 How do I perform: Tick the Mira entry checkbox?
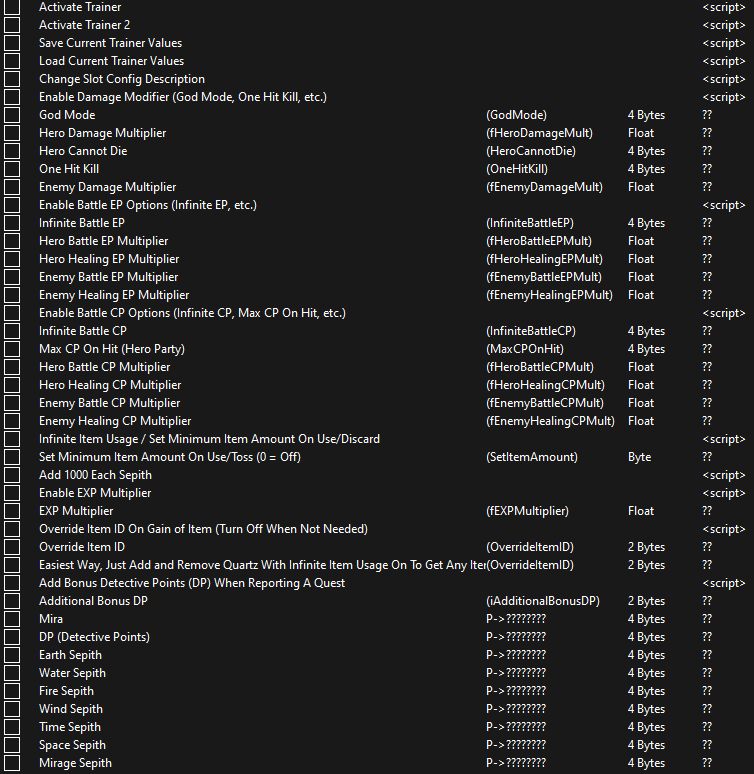click(12, 619)
